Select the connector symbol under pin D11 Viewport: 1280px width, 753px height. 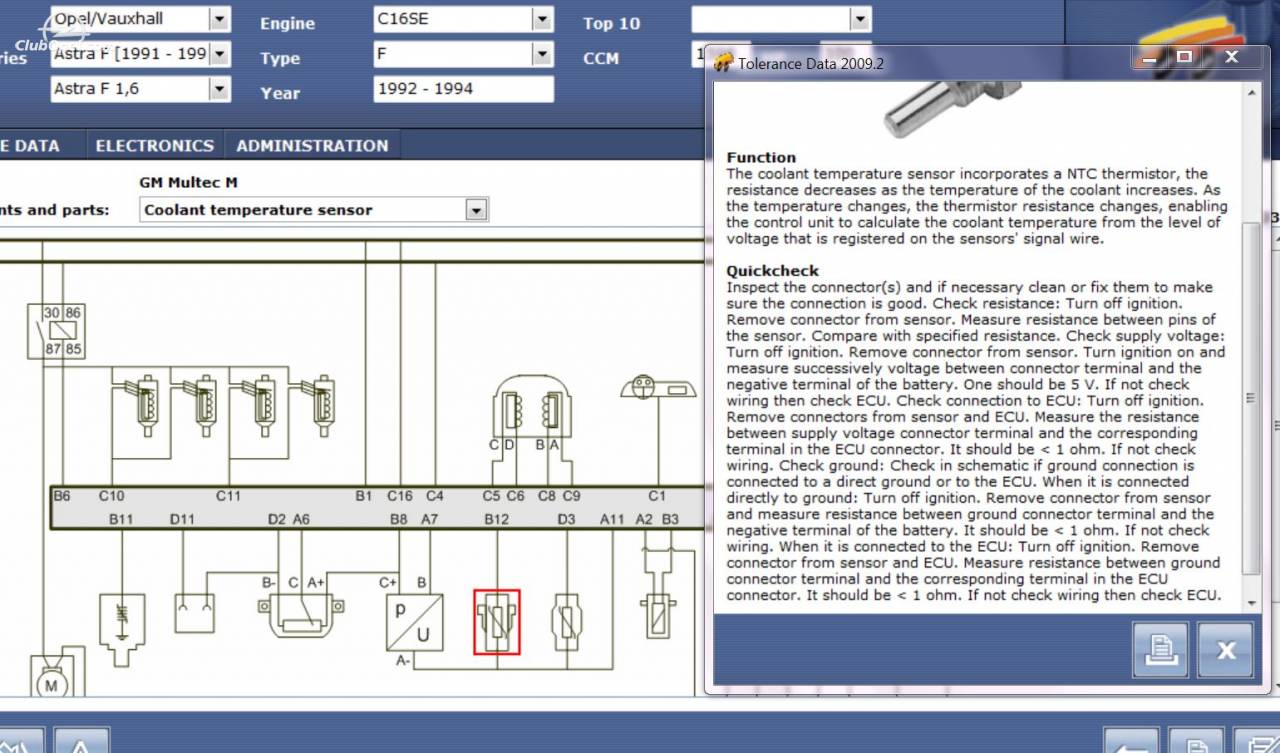coord(194,613)
